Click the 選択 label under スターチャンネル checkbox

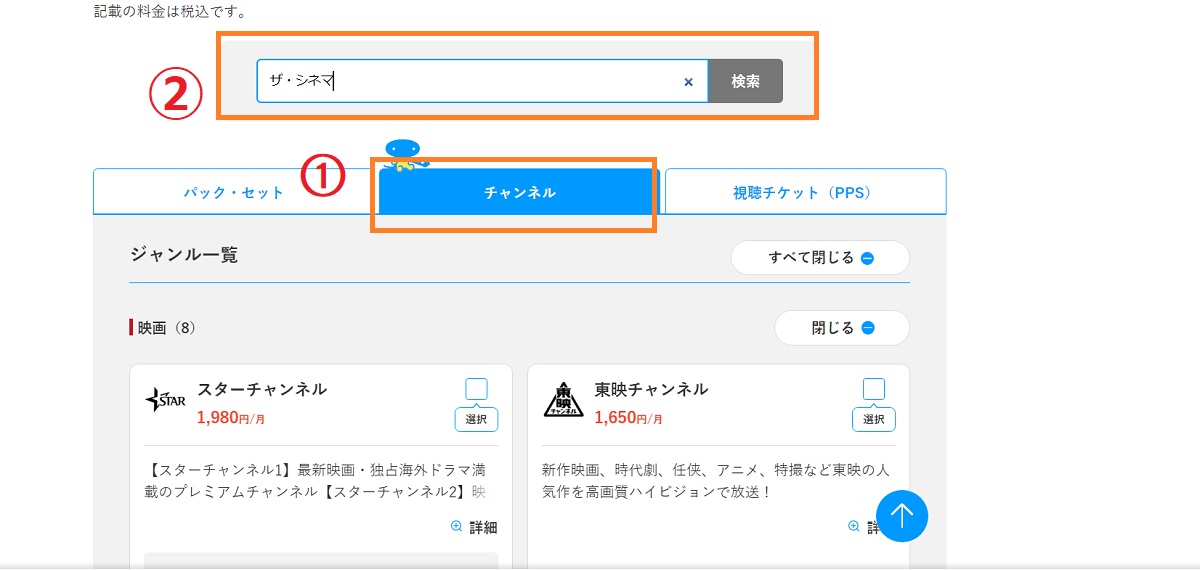tap(476, 420)
